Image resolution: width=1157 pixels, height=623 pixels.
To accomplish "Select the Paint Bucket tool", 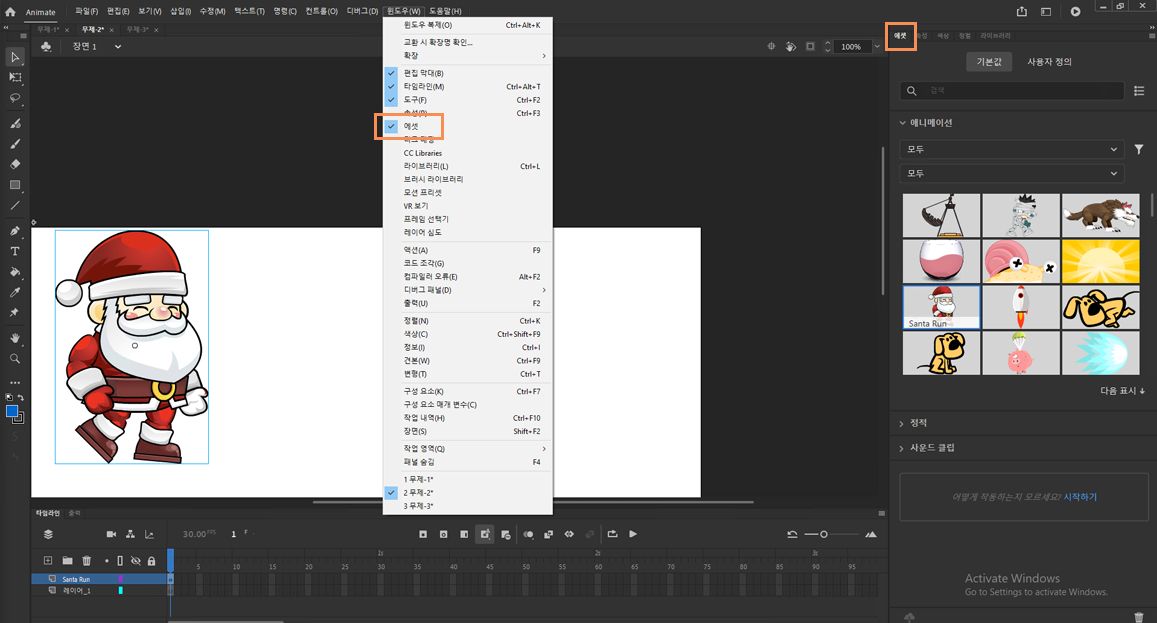I will [15, 272].
